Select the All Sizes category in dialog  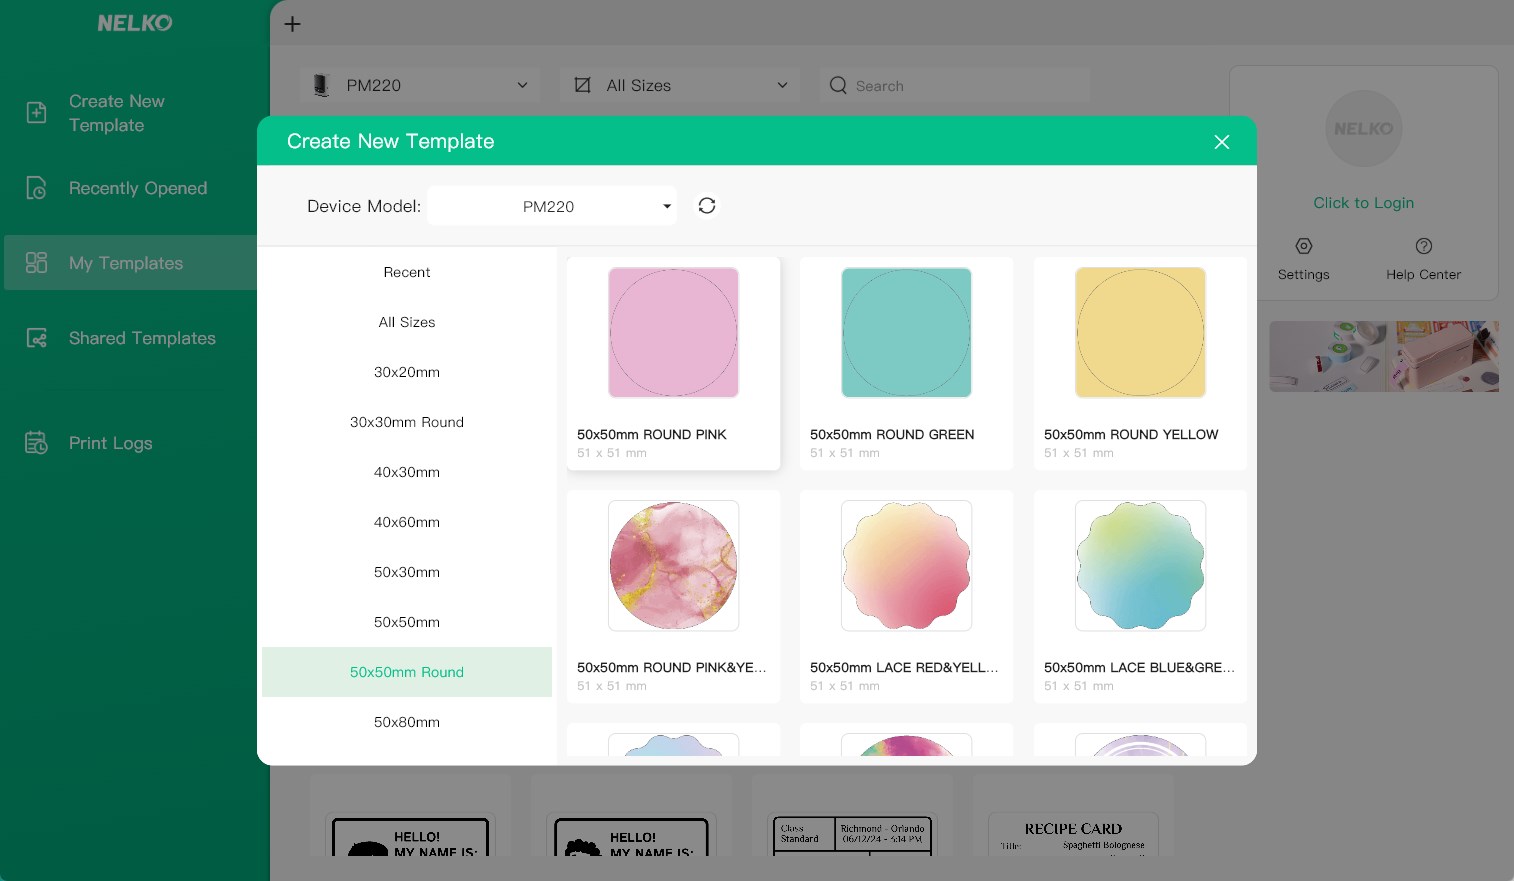[x=407, y=322]
